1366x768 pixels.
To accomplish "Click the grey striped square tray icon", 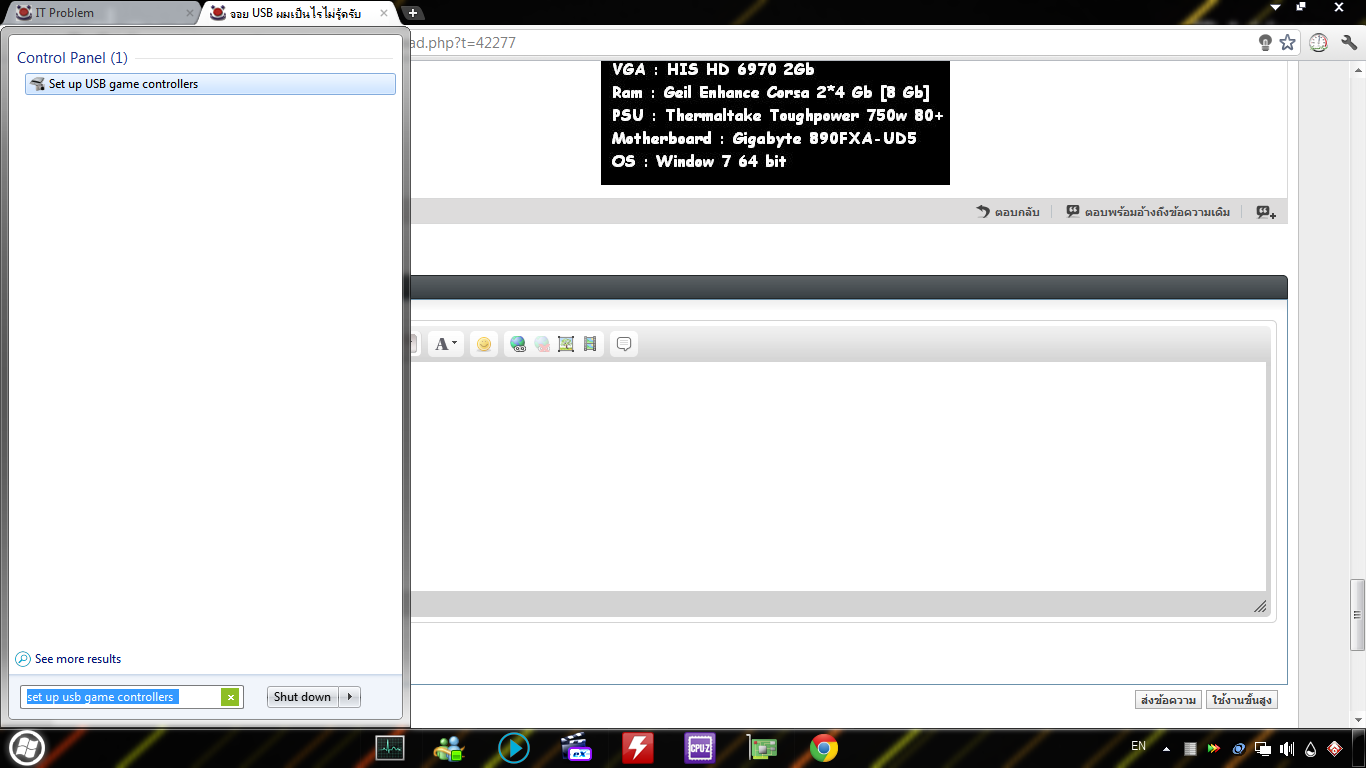I will pos(1190,748).
